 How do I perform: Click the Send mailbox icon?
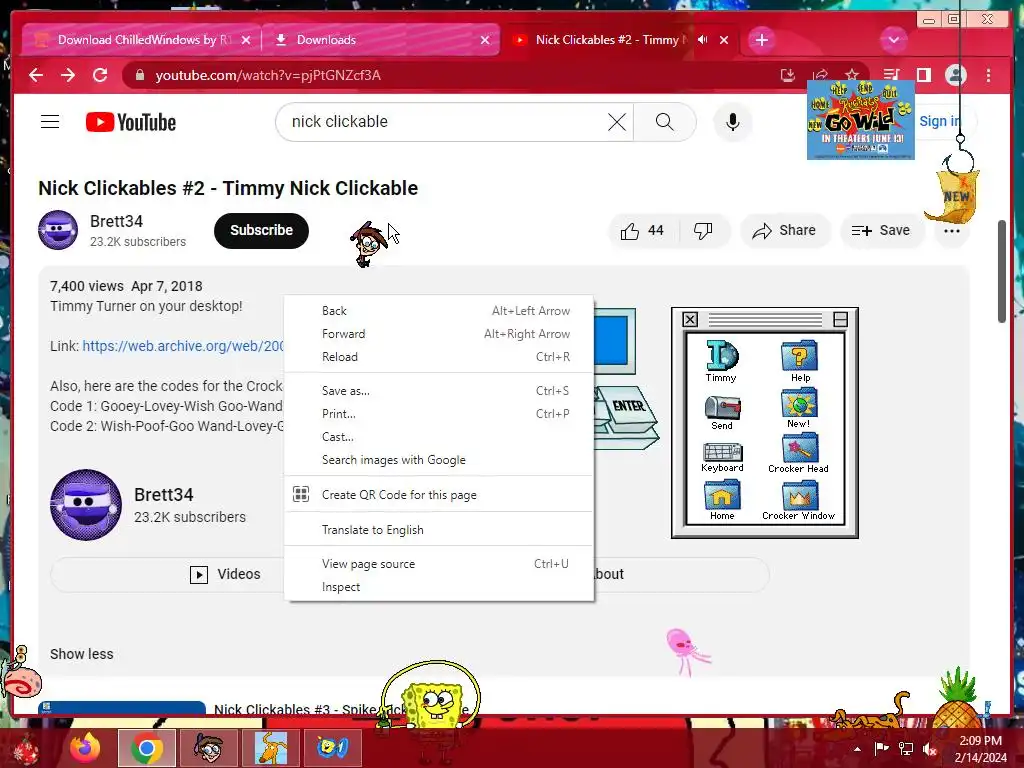click(x=722, y=413)
